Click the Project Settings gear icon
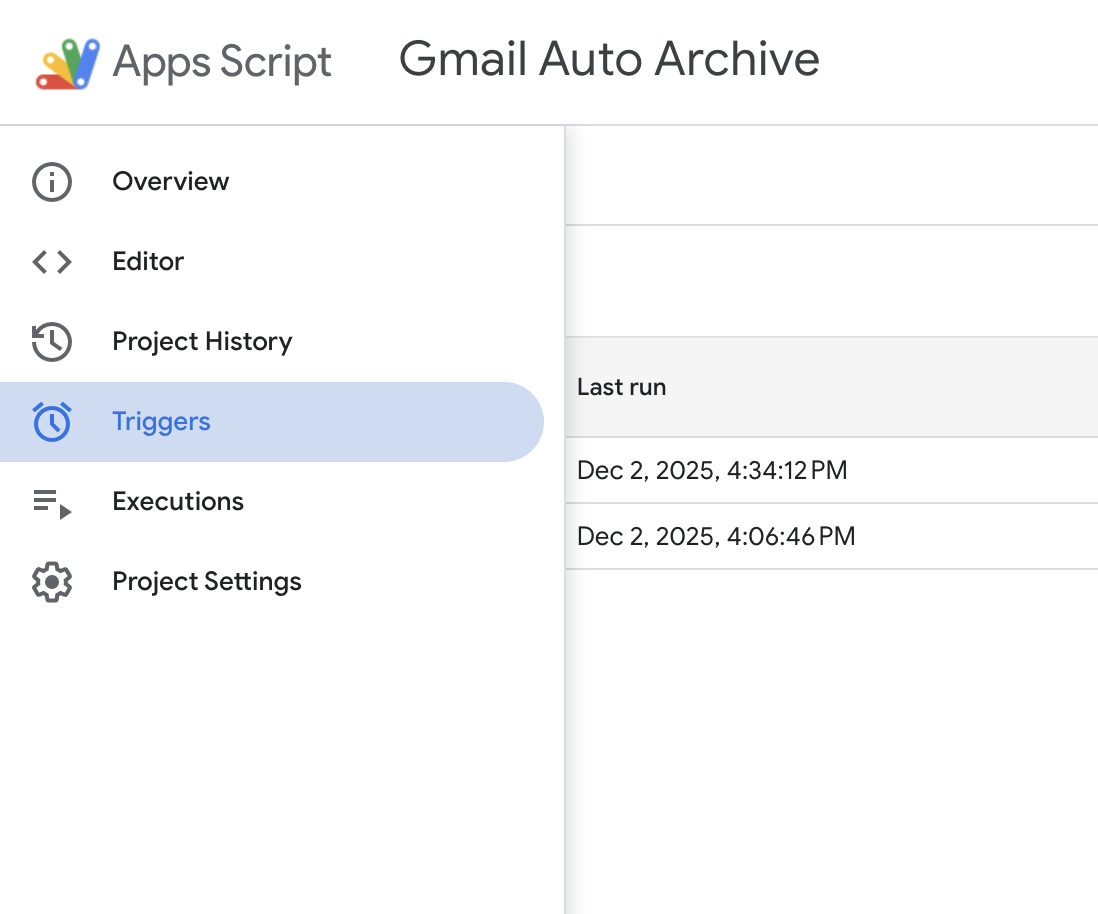1098x914 pixels. pos(51,581)
